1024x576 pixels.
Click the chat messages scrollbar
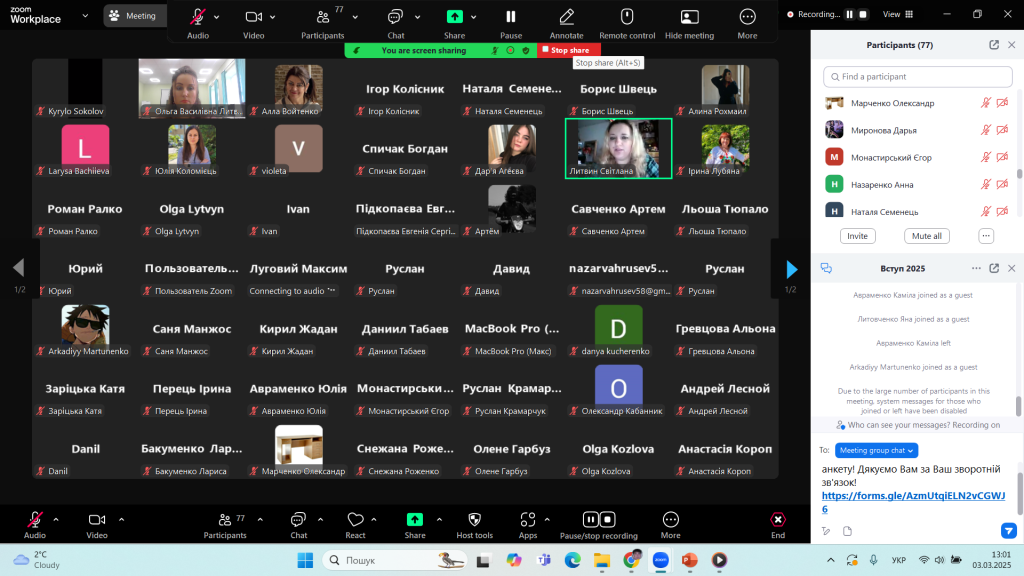click(1018, 406)
